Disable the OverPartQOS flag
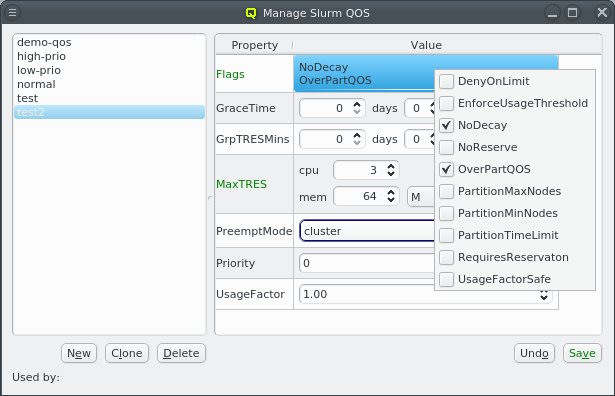This screenshot has width=615, height=396. pos(446,169)
